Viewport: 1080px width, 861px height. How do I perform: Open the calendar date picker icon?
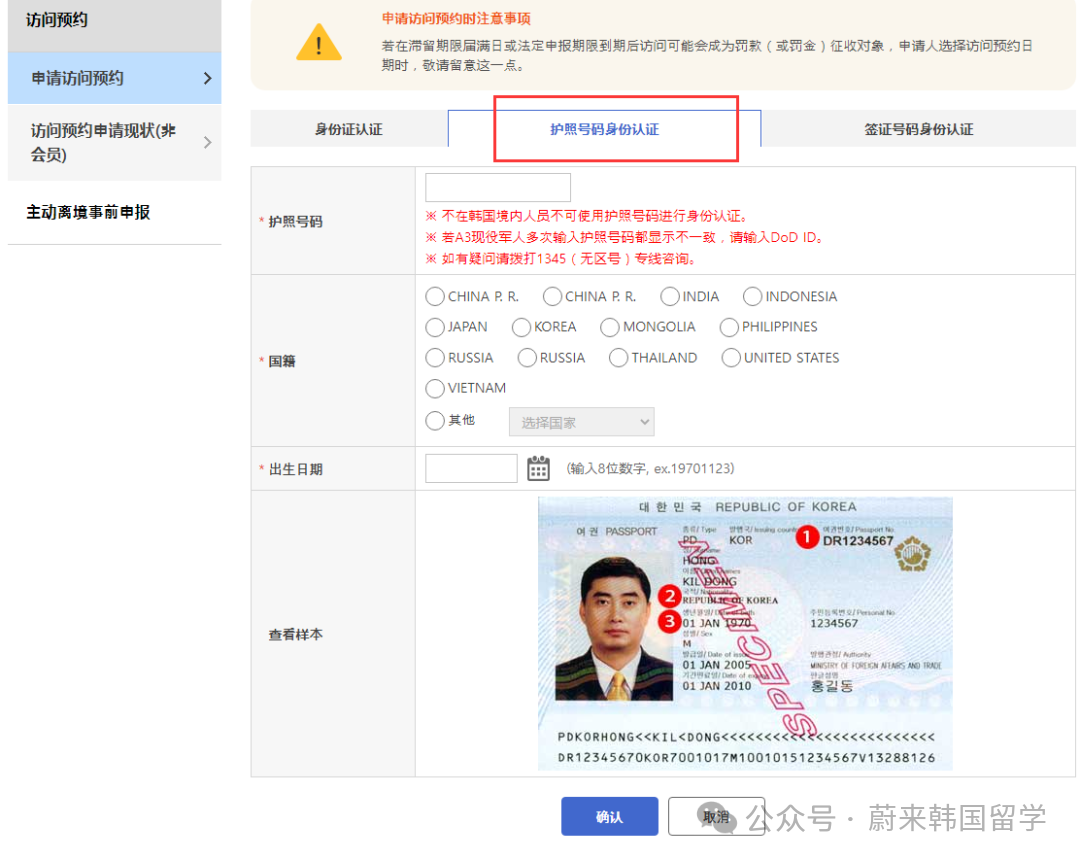(x=538, y=467)
